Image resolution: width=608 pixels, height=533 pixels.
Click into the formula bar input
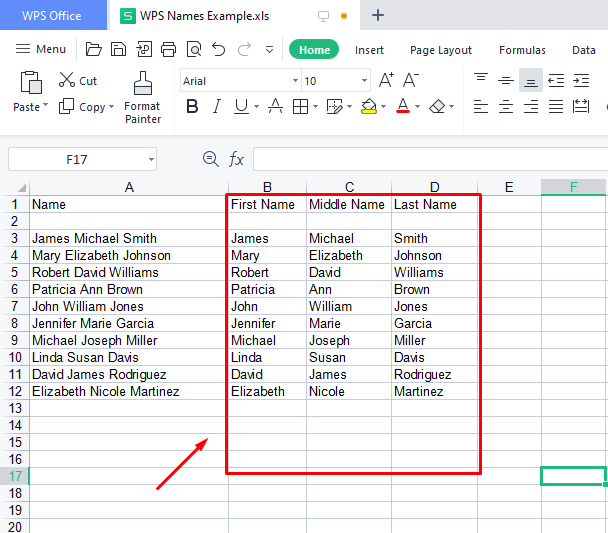click(x=430, y=159)
